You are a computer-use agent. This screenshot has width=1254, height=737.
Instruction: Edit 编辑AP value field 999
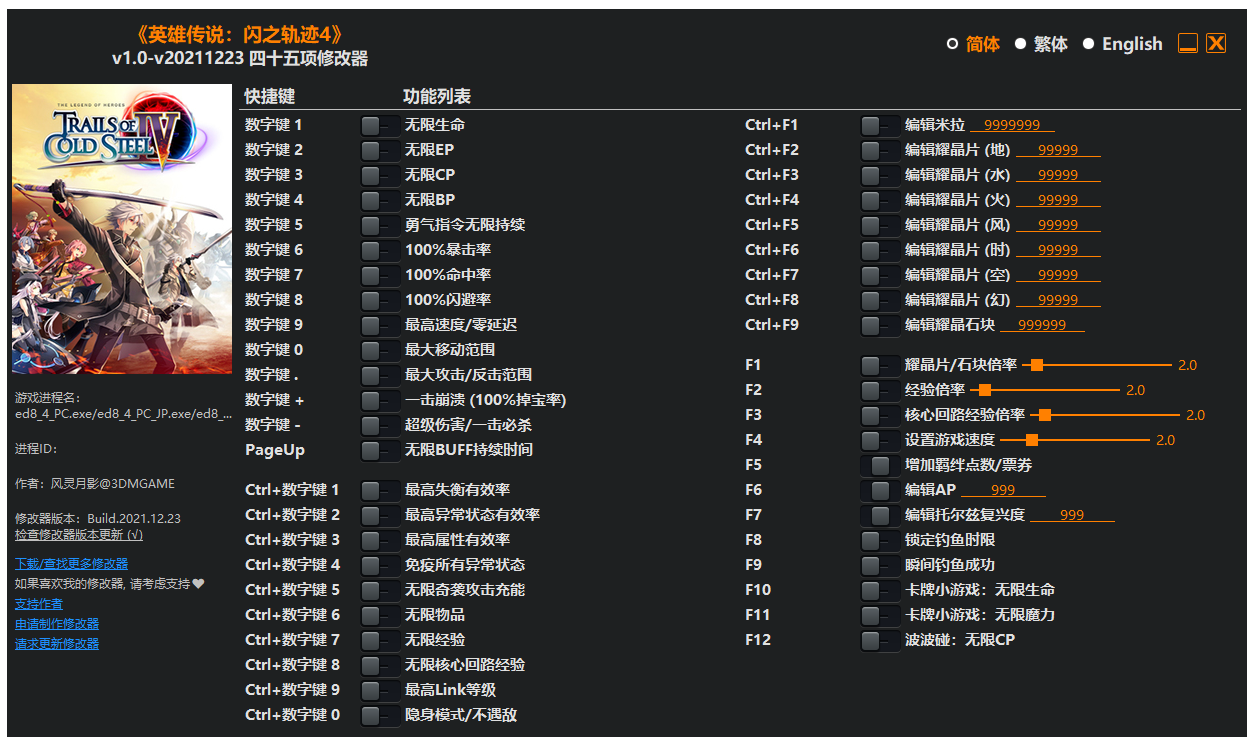pyautogui.click(x=1003, y=490)
